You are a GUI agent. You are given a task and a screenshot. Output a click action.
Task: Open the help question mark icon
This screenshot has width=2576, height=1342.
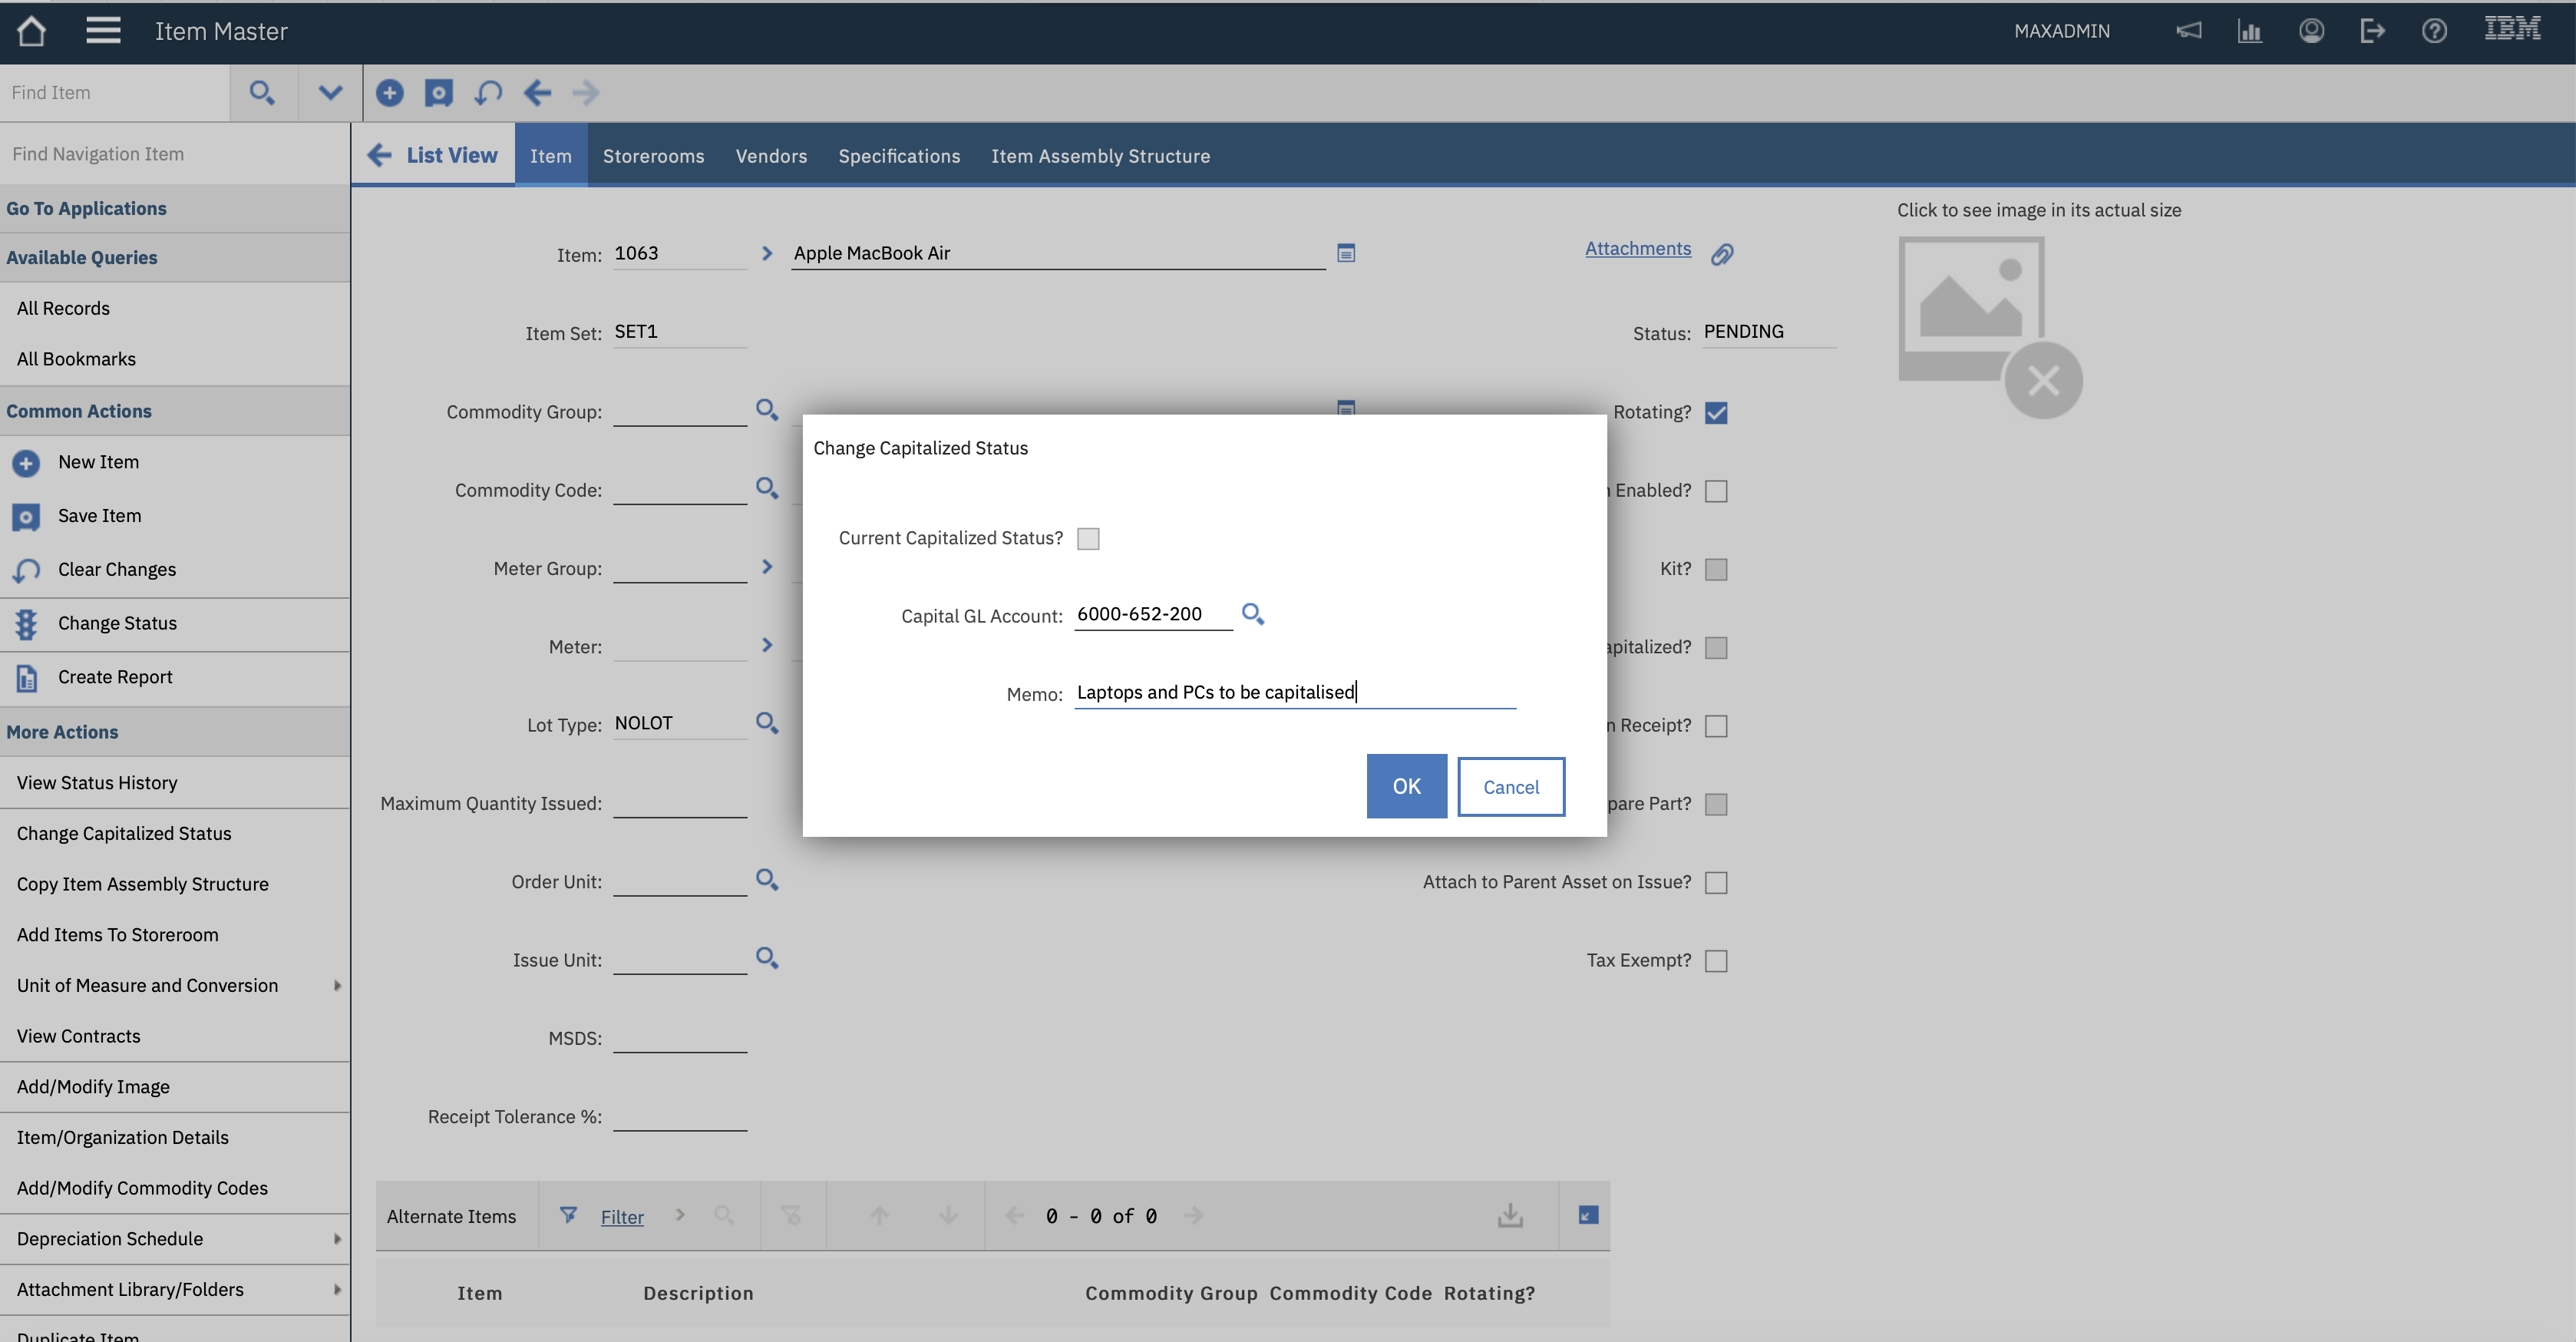coord(2434,31)
